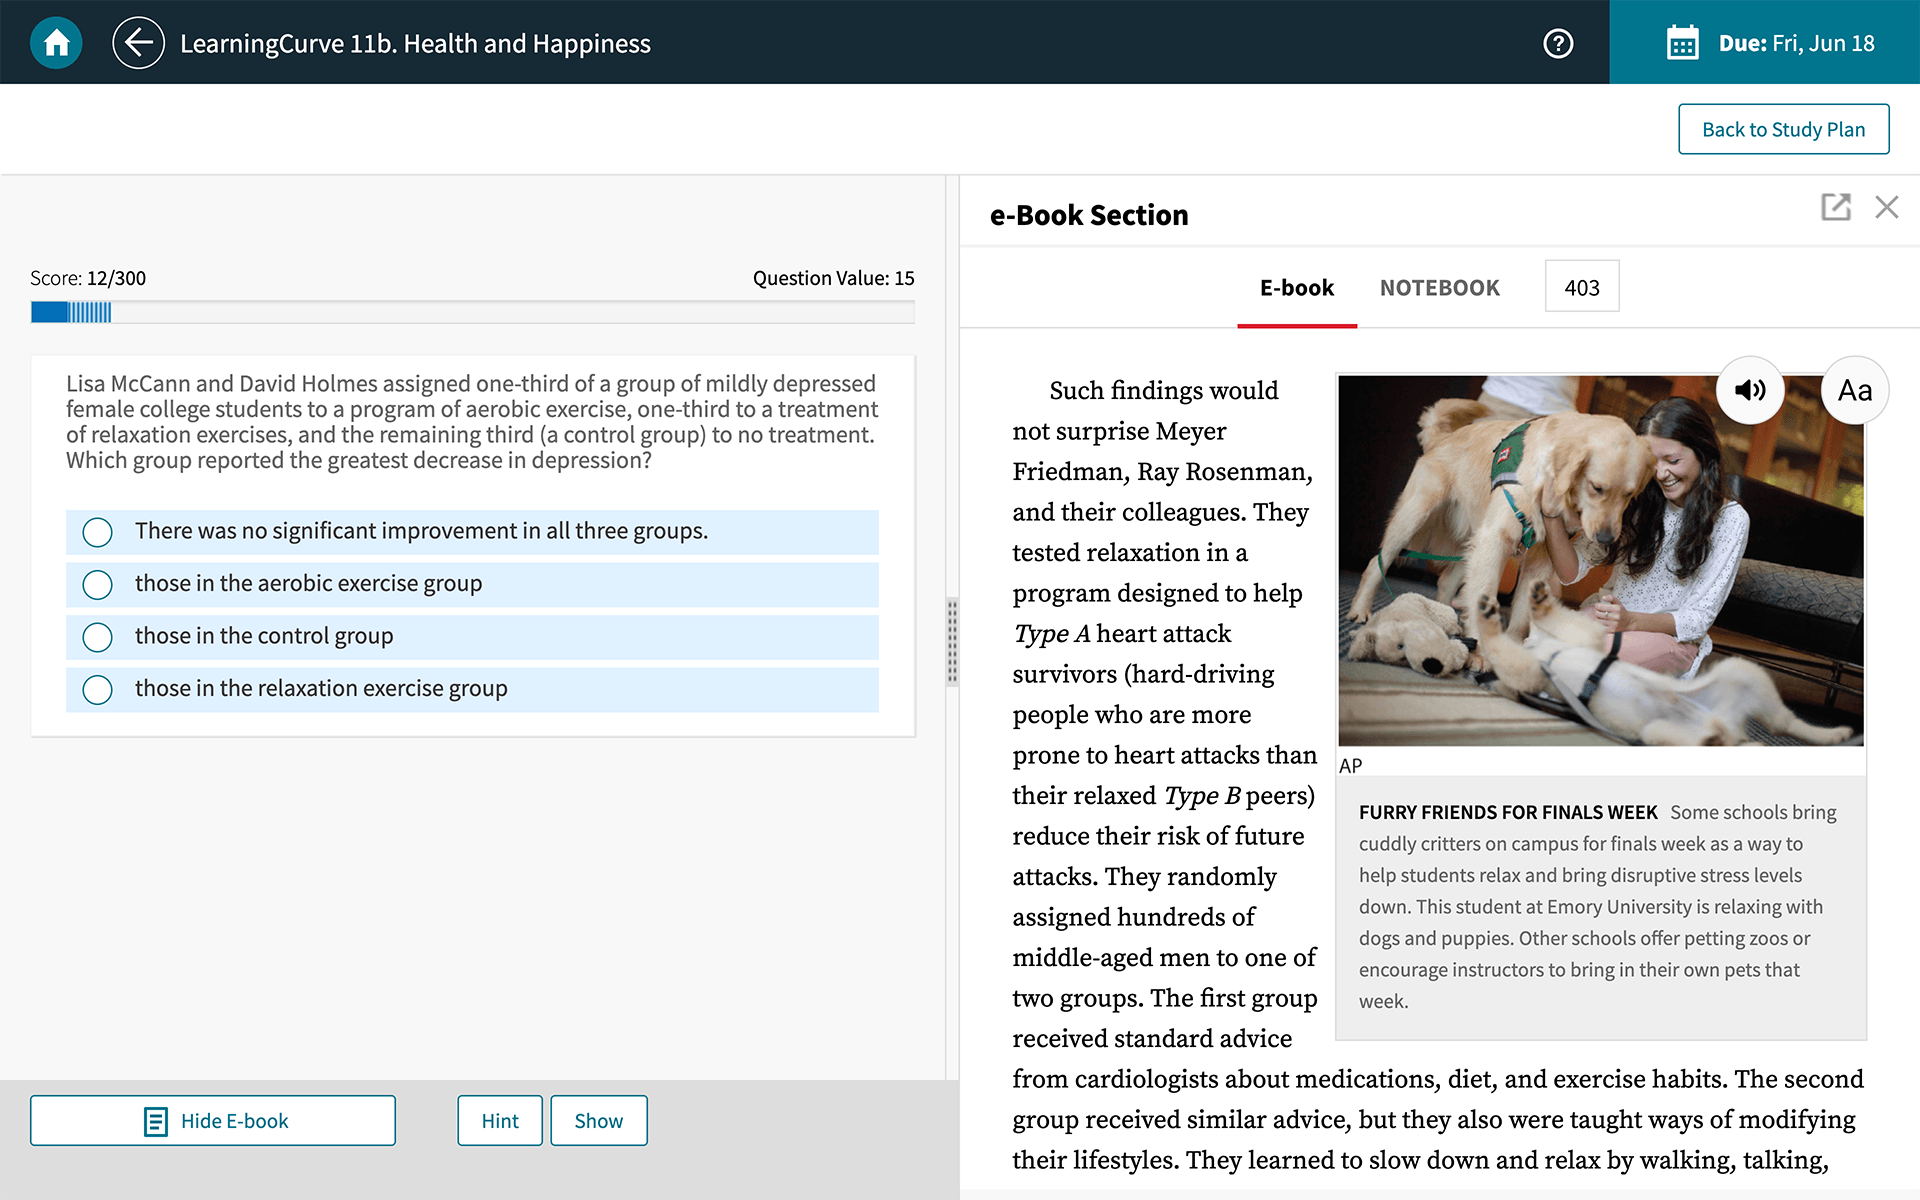The height and width of the screenshot is (1200, 1920).
Task: Click the home icon in the top navigation
Action: click(x=57, y=41)
